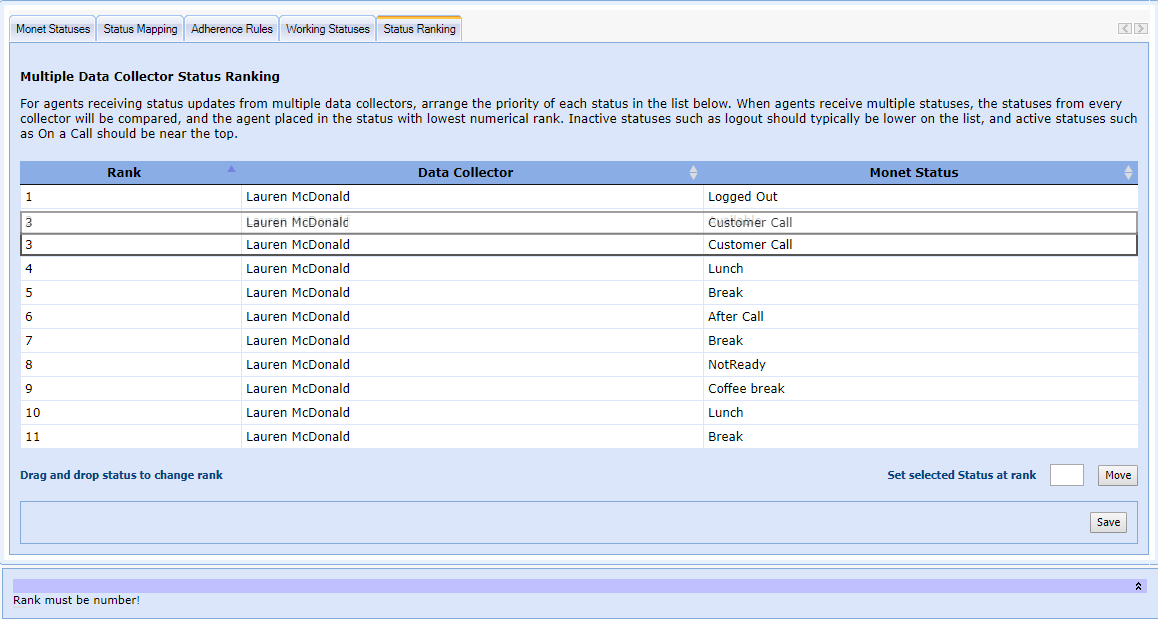Focus the rank number input field
Screen dimensions: 1158x619
pos(1066,475)
